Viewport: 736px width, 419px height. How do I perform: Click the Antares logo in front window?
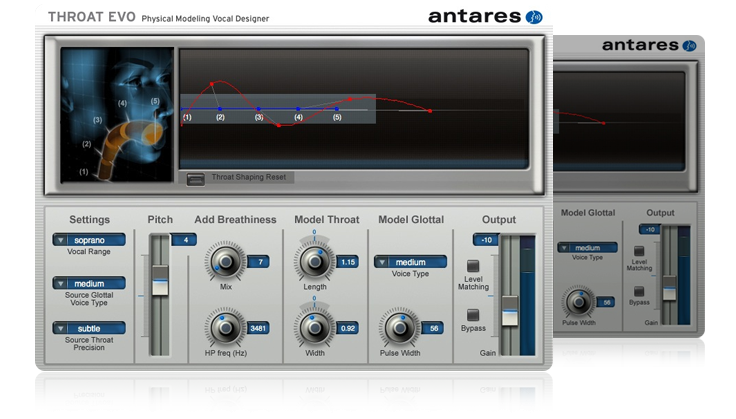pyautogui.click(x=485, y=16)
